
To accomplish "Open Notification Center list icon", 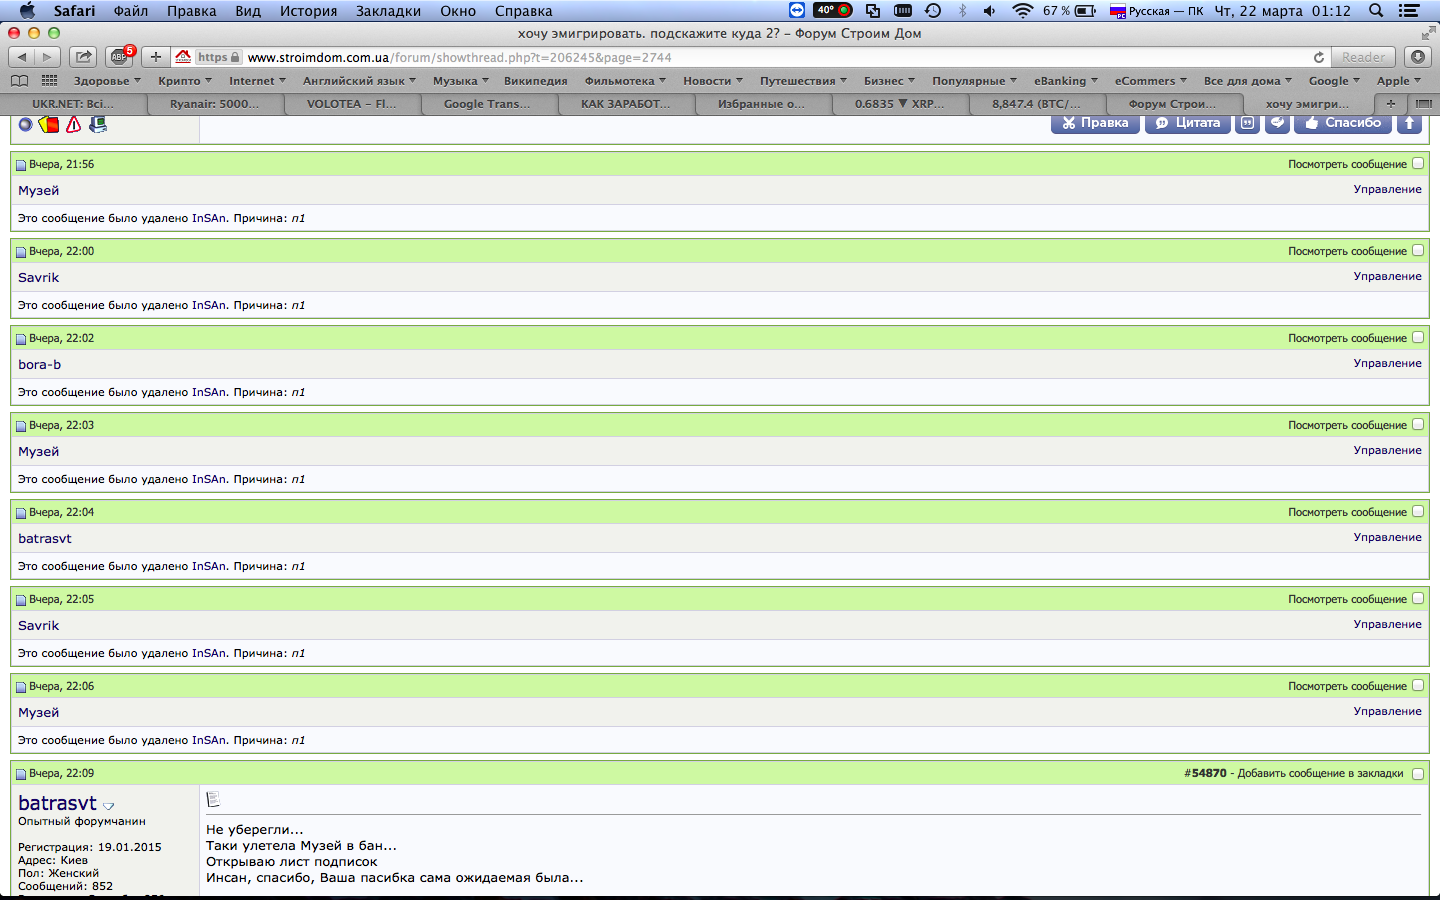I will [1409, 11].
